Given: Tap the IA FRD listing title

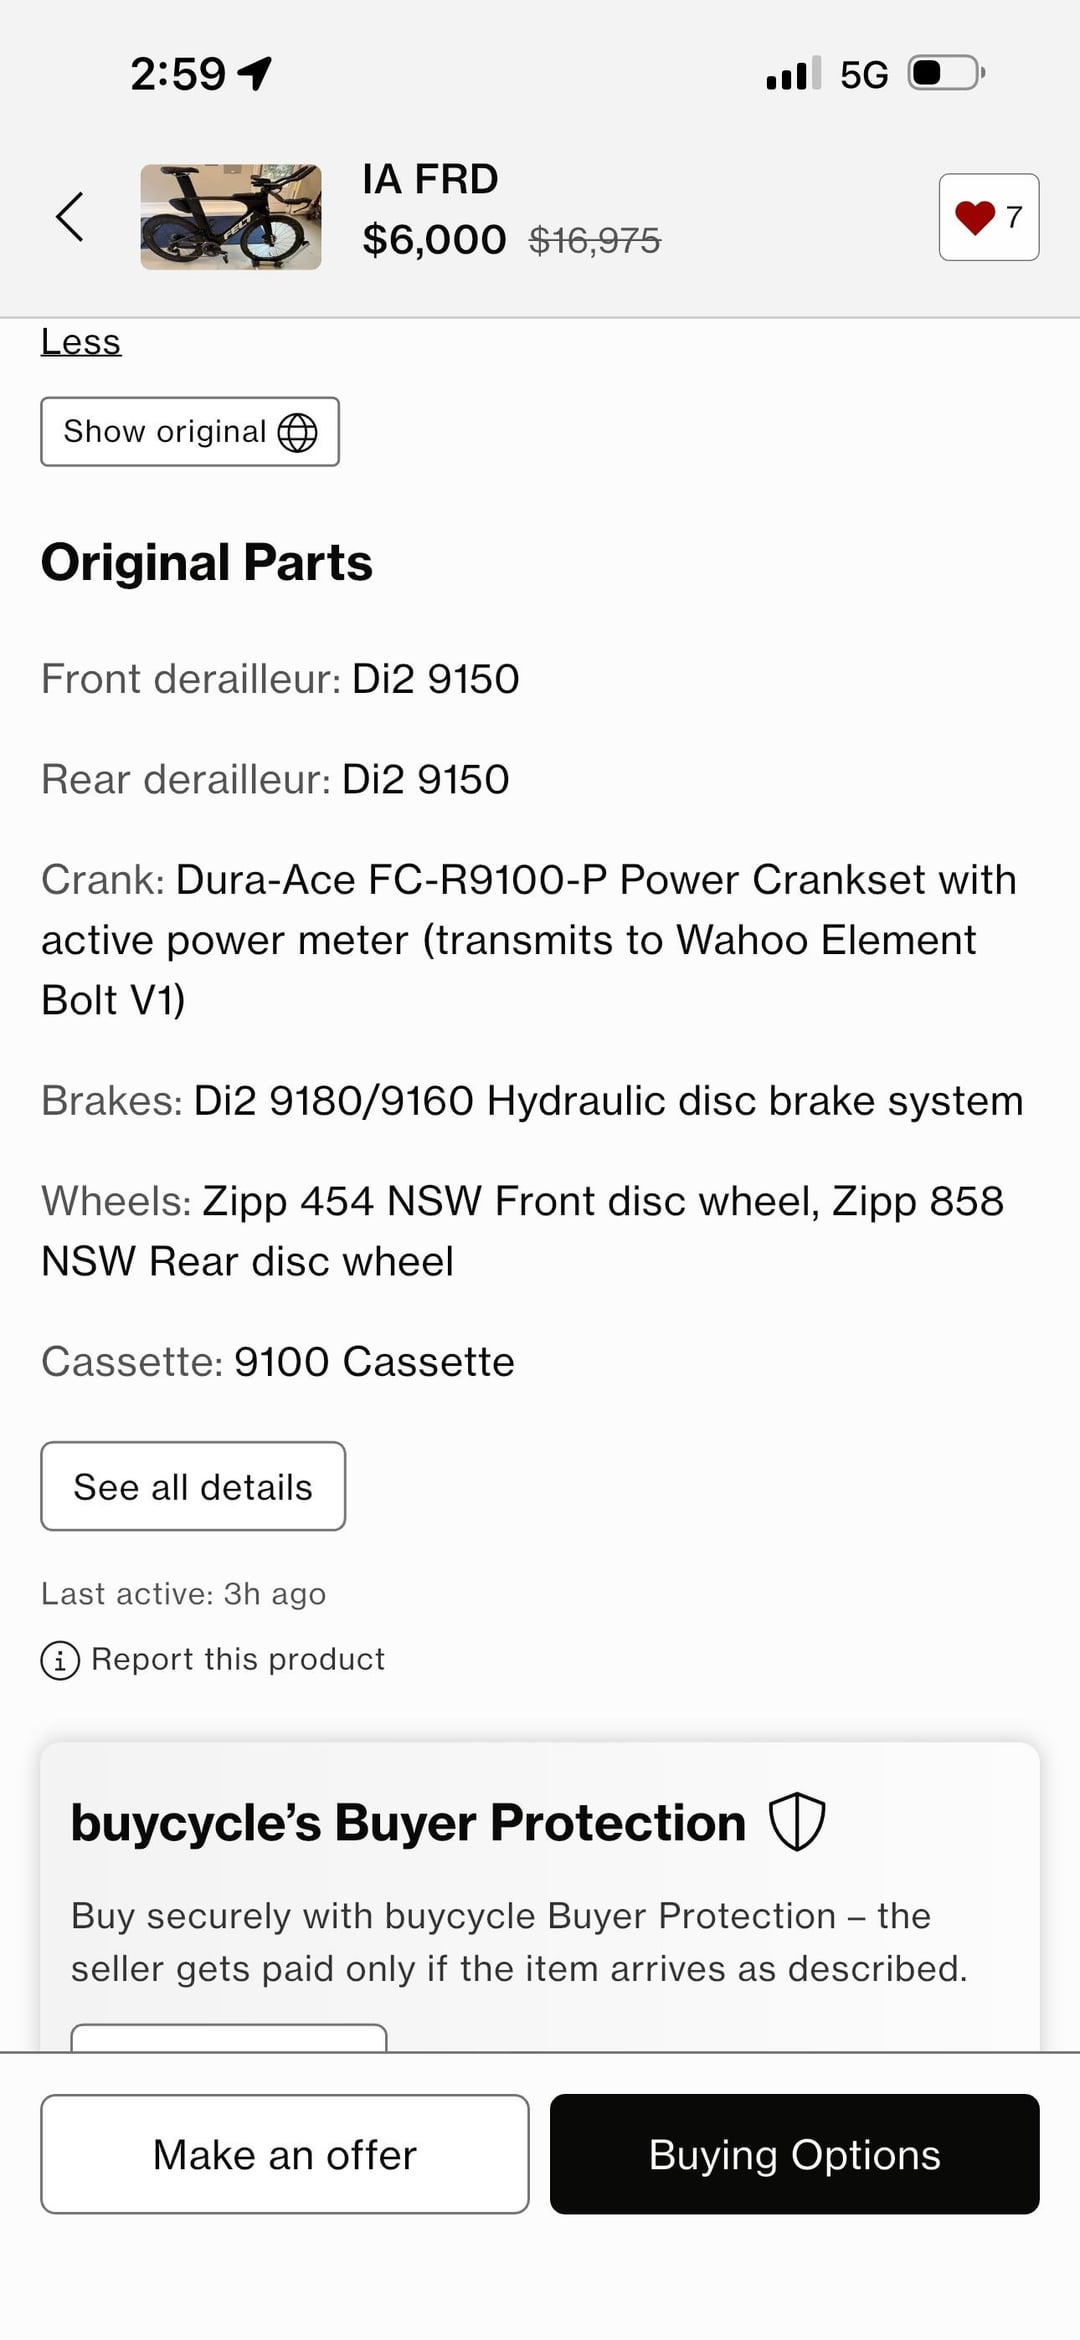Looking at the screenshot, I should point(430,180).
